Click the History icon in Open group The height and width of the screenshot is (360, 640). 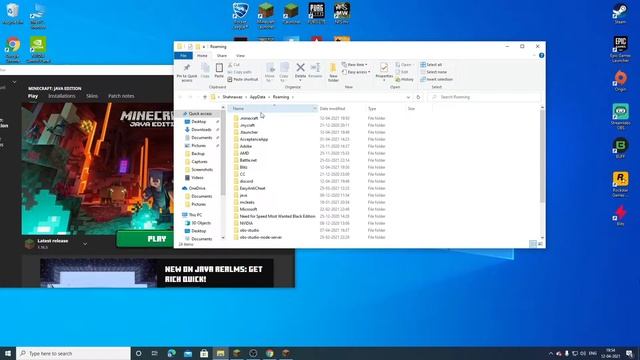404,80
